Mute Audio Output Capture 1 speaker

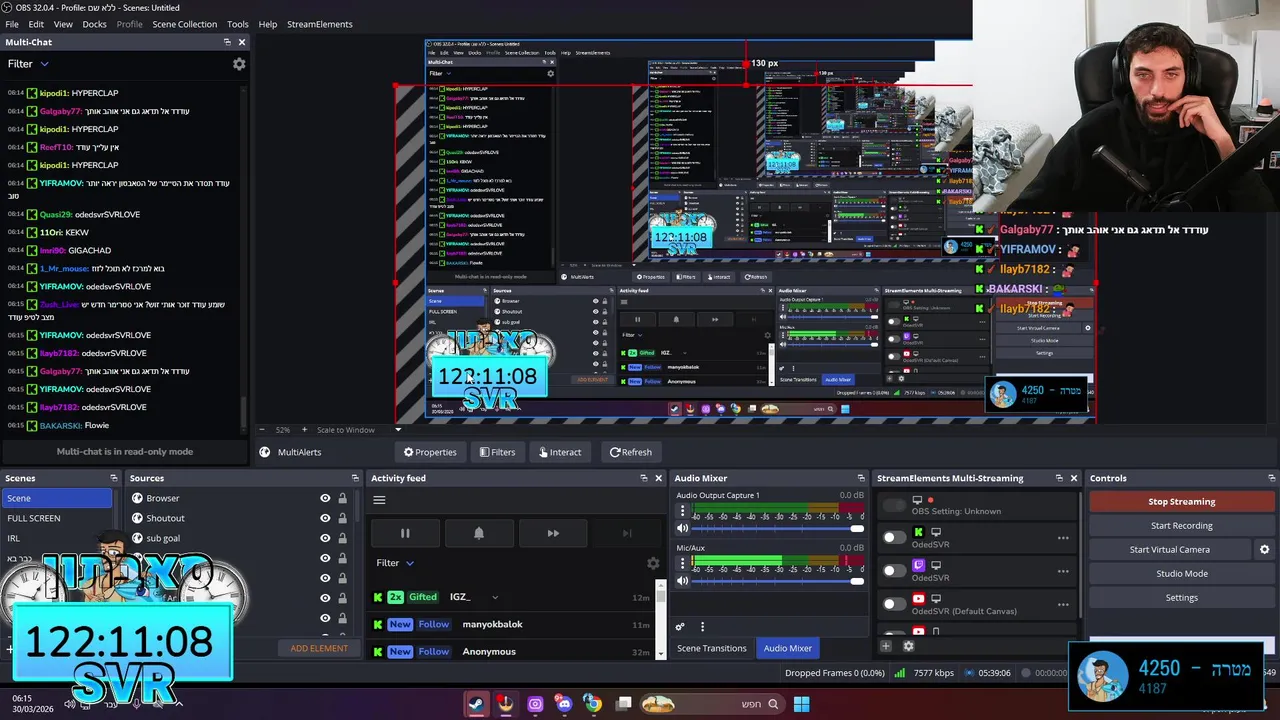pos(683,528)
